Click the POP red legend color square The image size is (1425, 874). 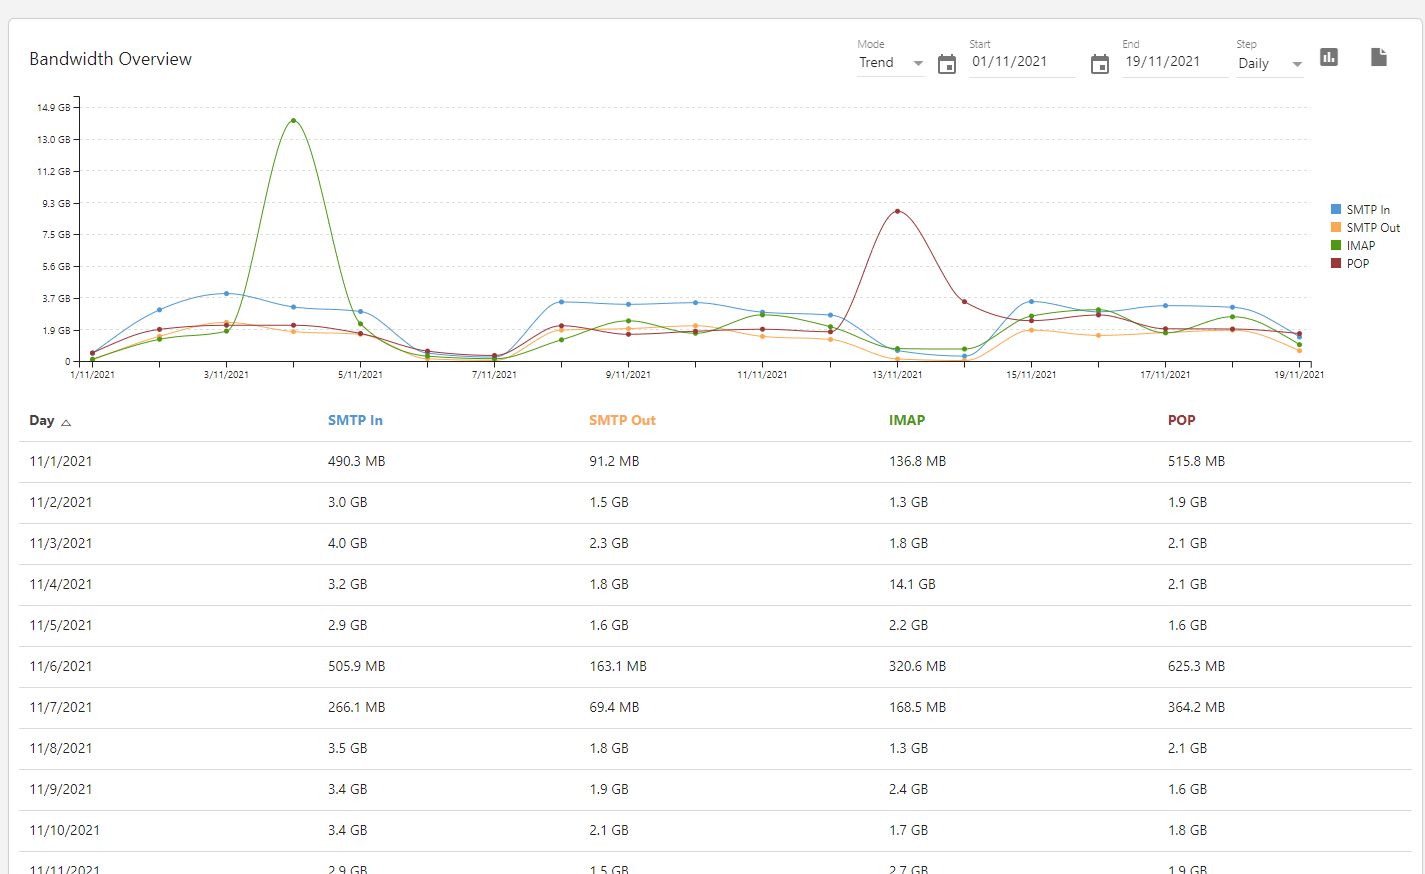tap(1336, 264)
